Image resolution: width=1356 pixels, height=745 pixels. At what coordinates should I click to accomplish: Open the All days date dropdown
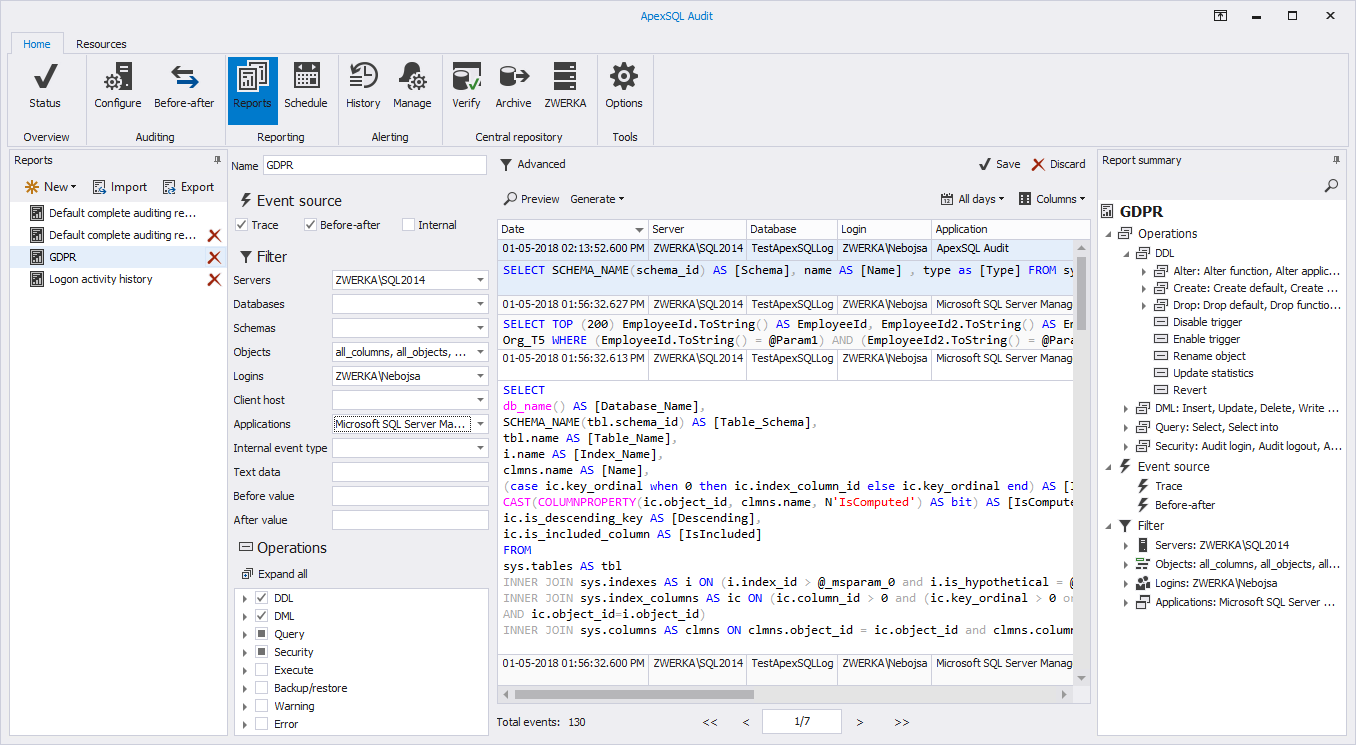(974, 199)
